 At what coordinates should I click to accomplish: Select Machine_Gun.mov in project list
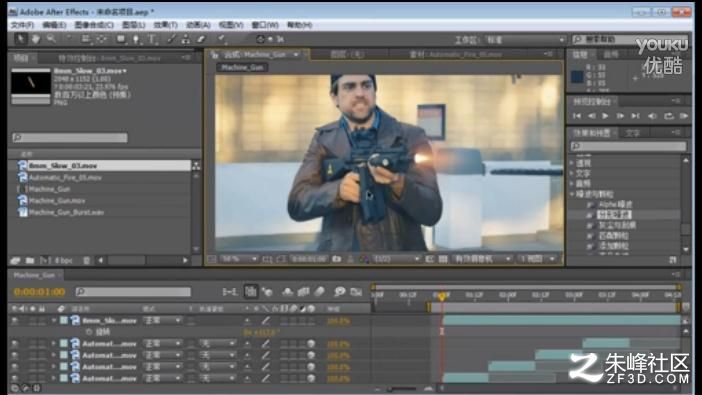tap(57, 201)
